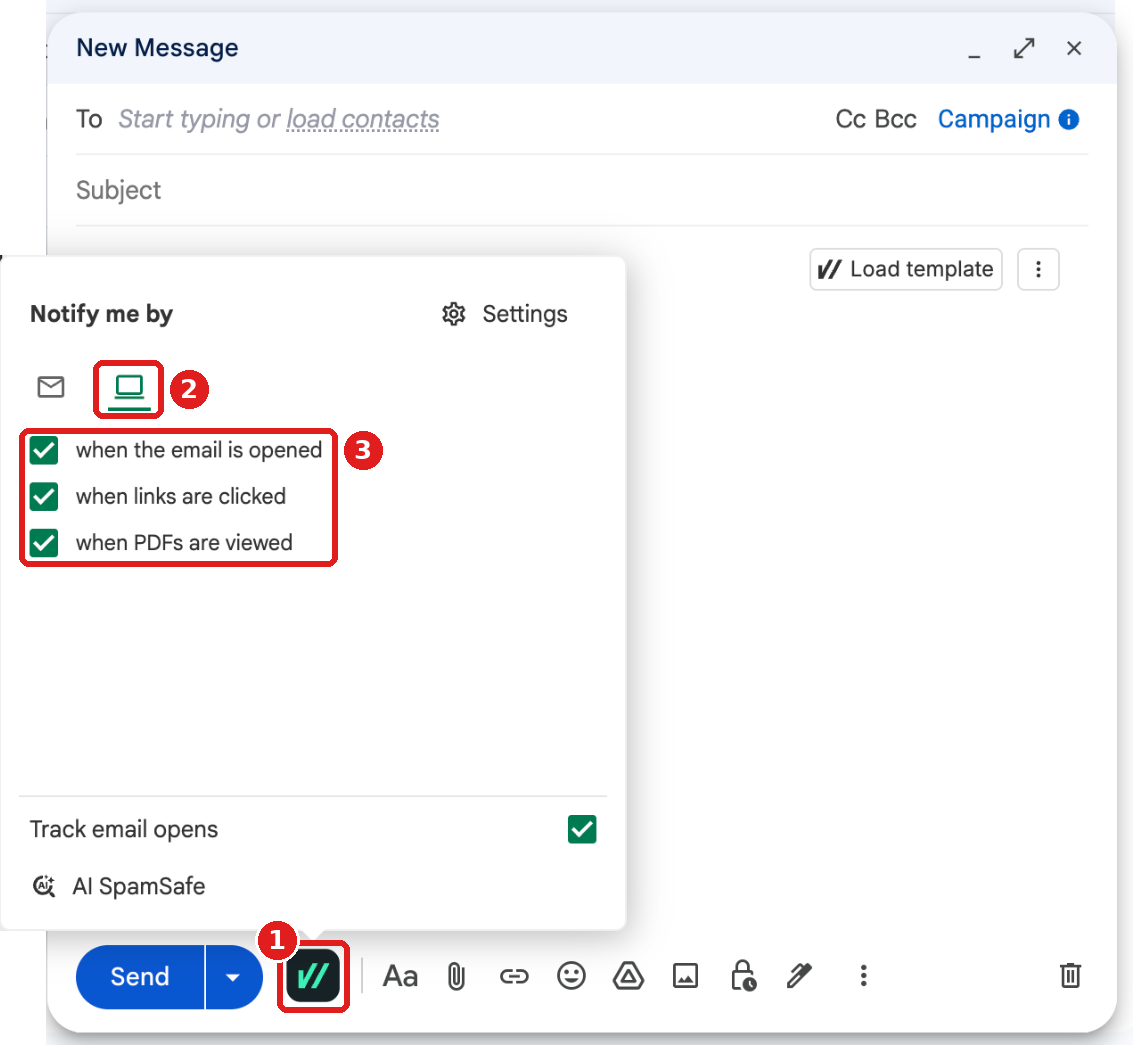1133x1045 pixels.
Task: Uncheck 'when PDFs are viewed'
Action: pyautogui.click(x=44, y=543)
